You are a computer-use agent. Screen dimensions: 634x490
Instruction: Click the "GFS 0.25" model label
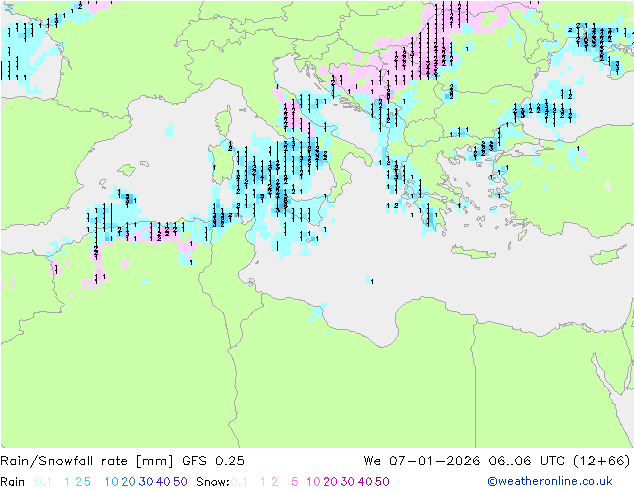point(213,461)
